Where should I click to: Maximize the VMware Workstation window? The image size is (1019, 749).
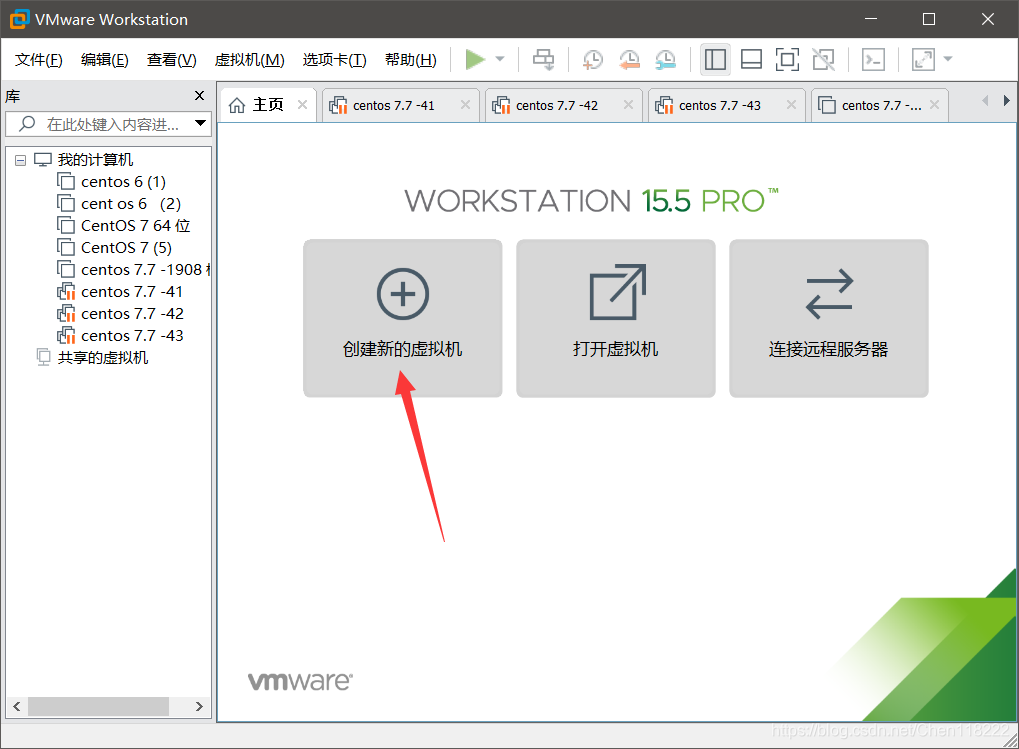[x=929, y=19]
